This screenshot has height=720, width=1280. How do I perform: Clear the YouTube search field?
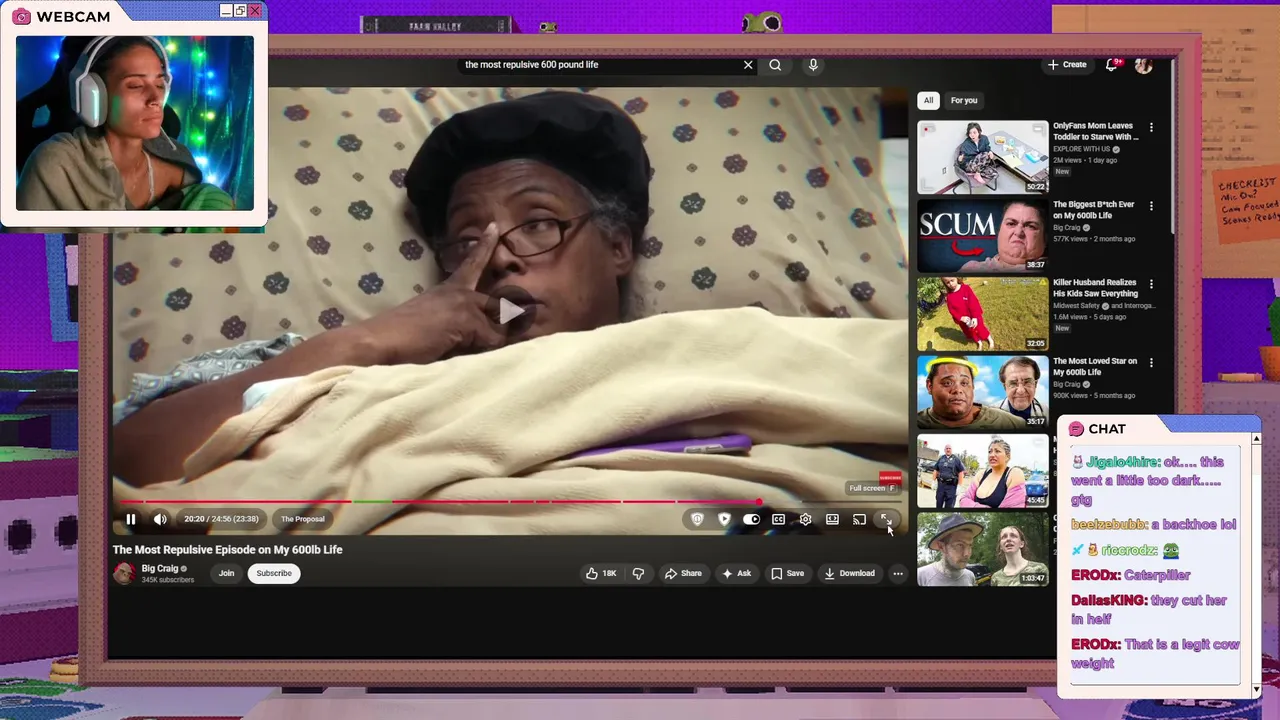point(748,65)
